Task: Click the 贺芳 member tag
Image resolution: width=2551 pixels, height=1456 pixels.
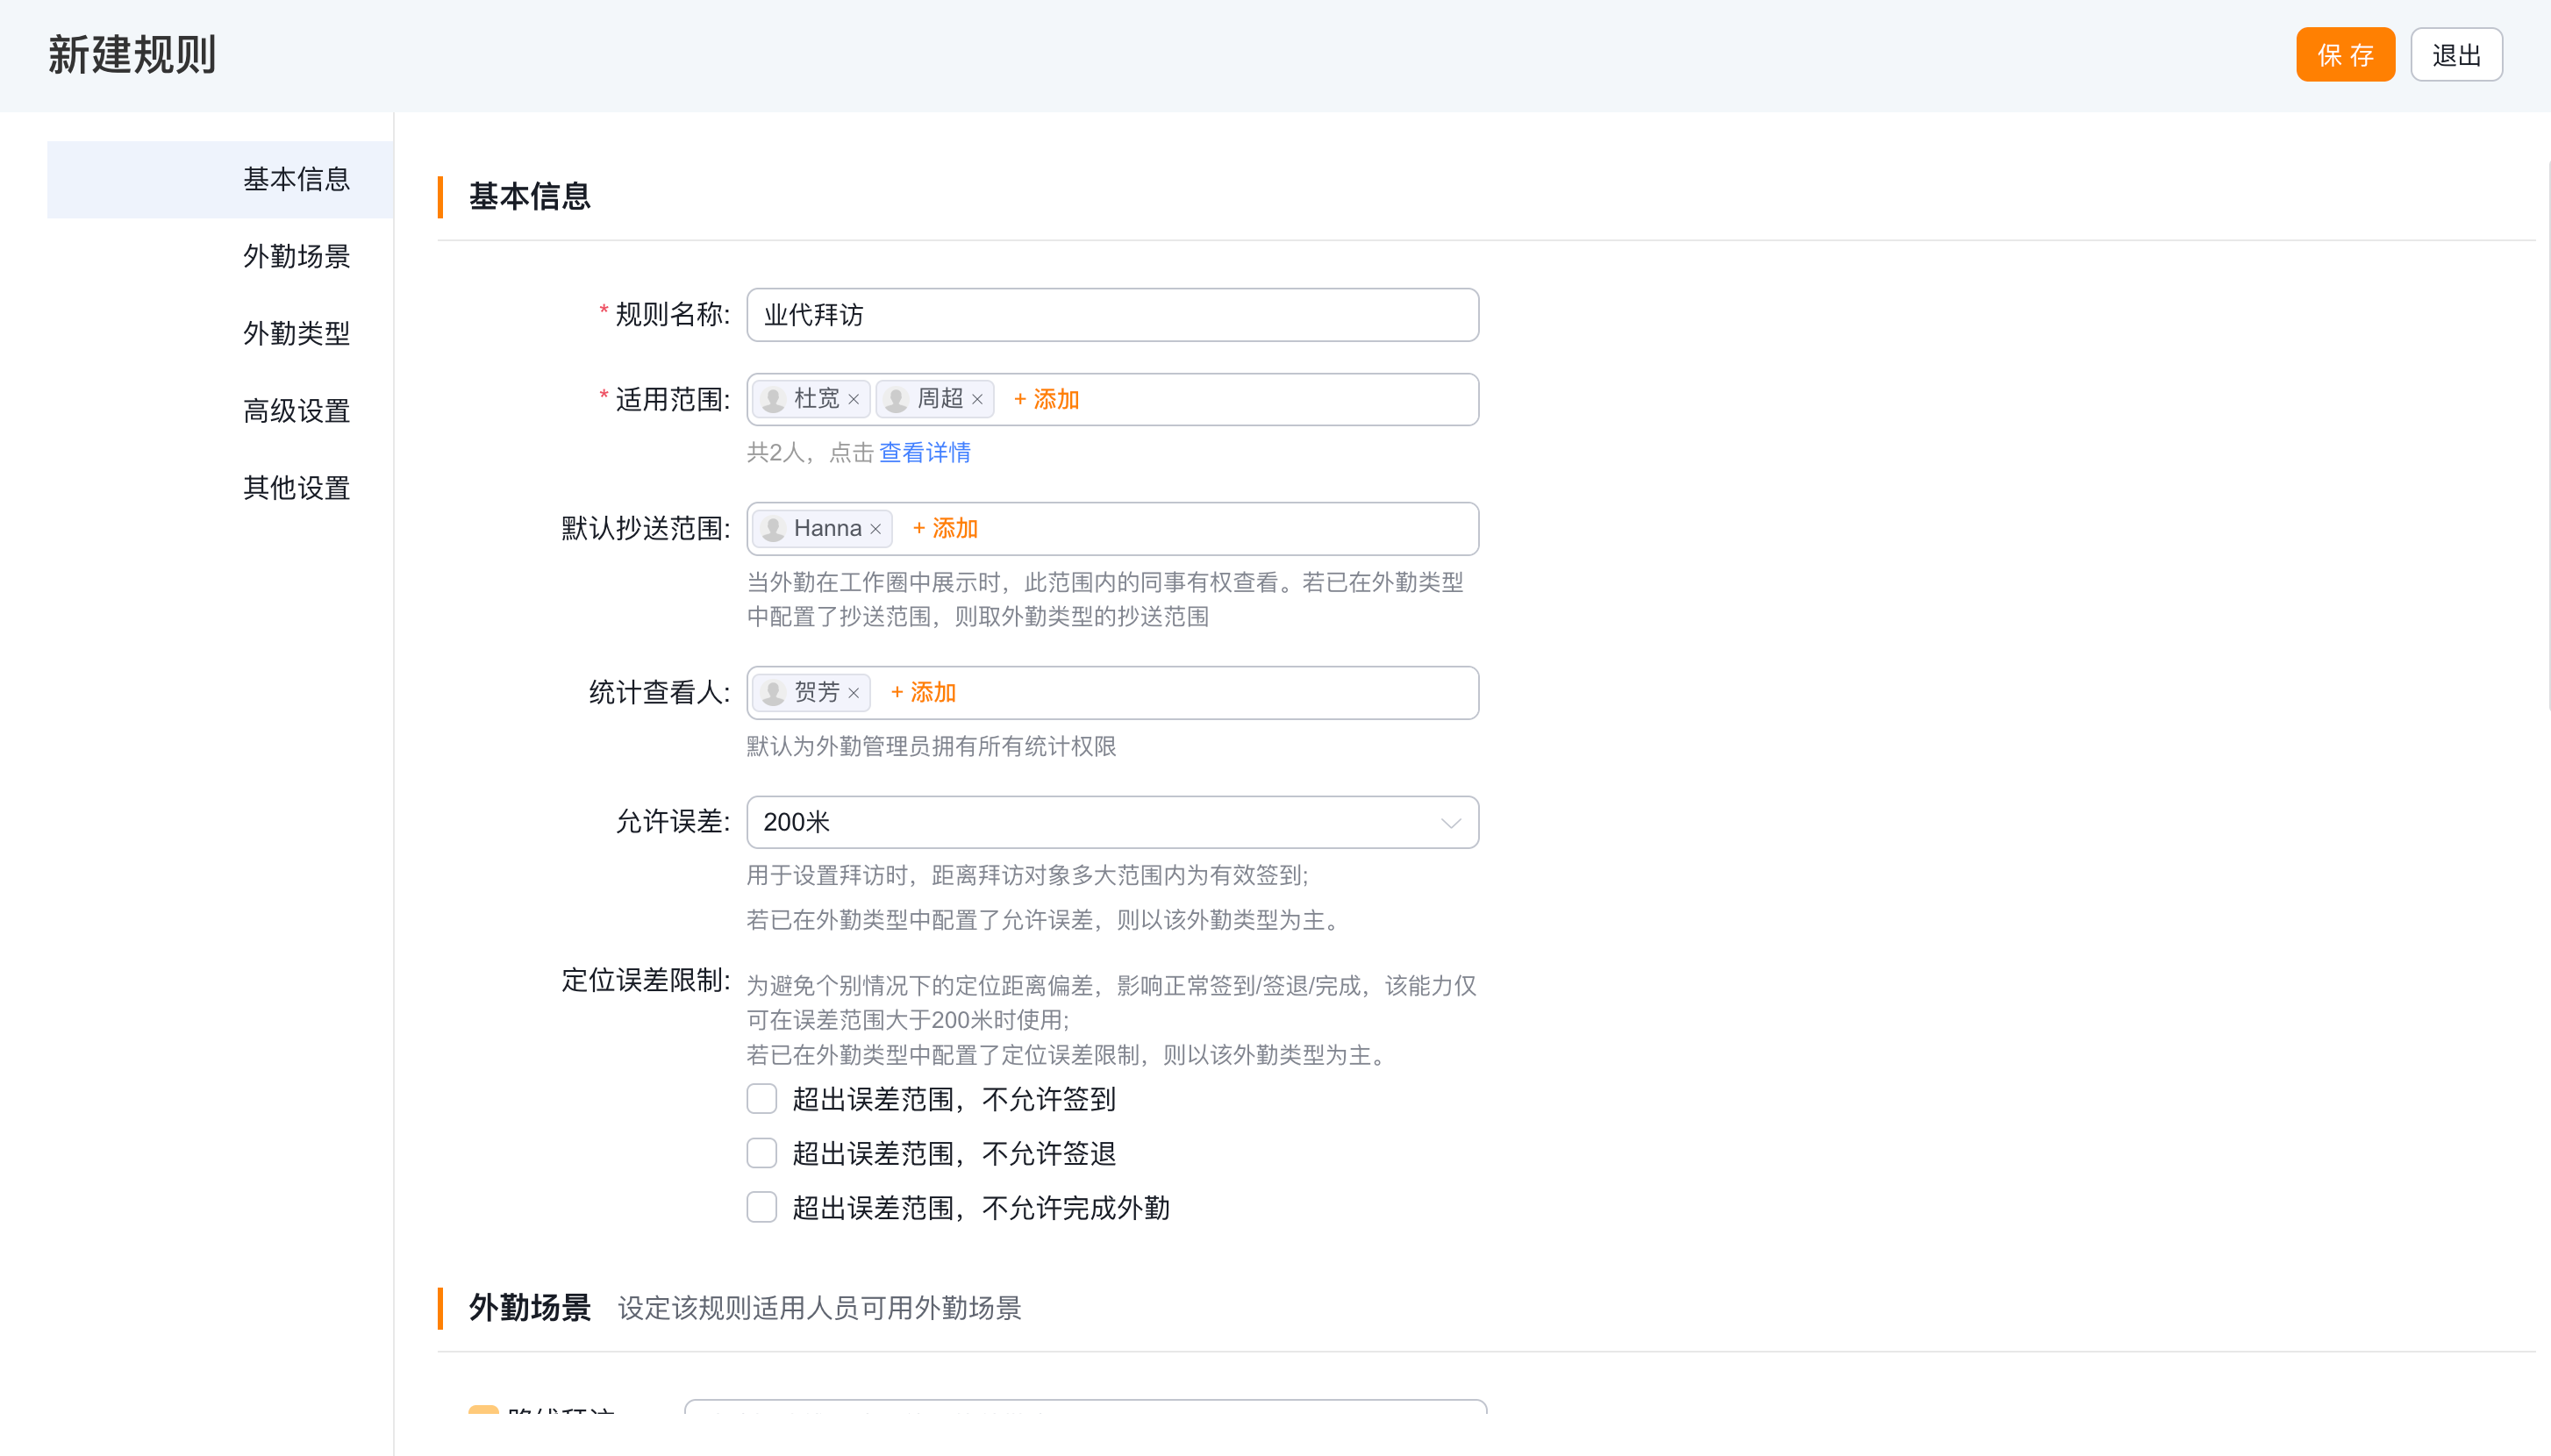Action: click(x=811, y=693)
